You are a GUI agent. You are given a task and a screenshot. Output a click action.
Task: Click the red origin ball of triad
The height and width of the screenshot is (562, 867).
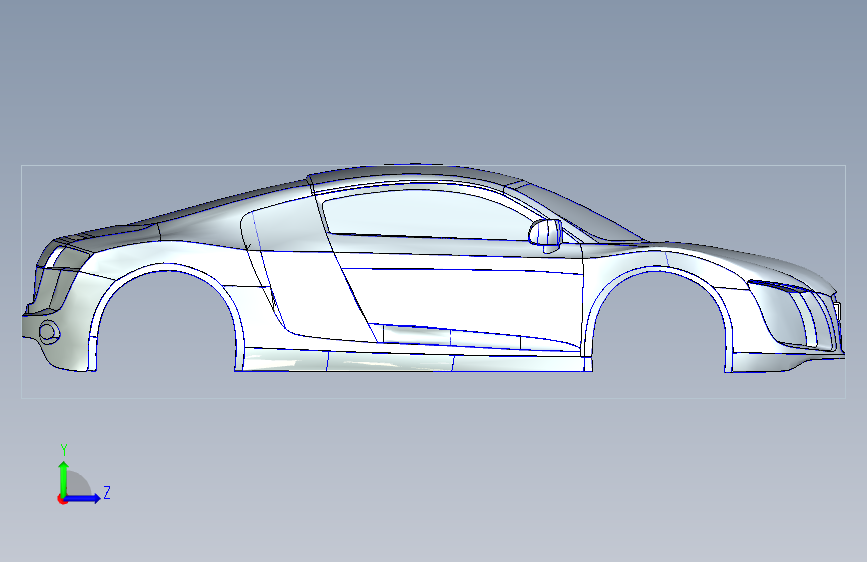(x=62, y=499)
